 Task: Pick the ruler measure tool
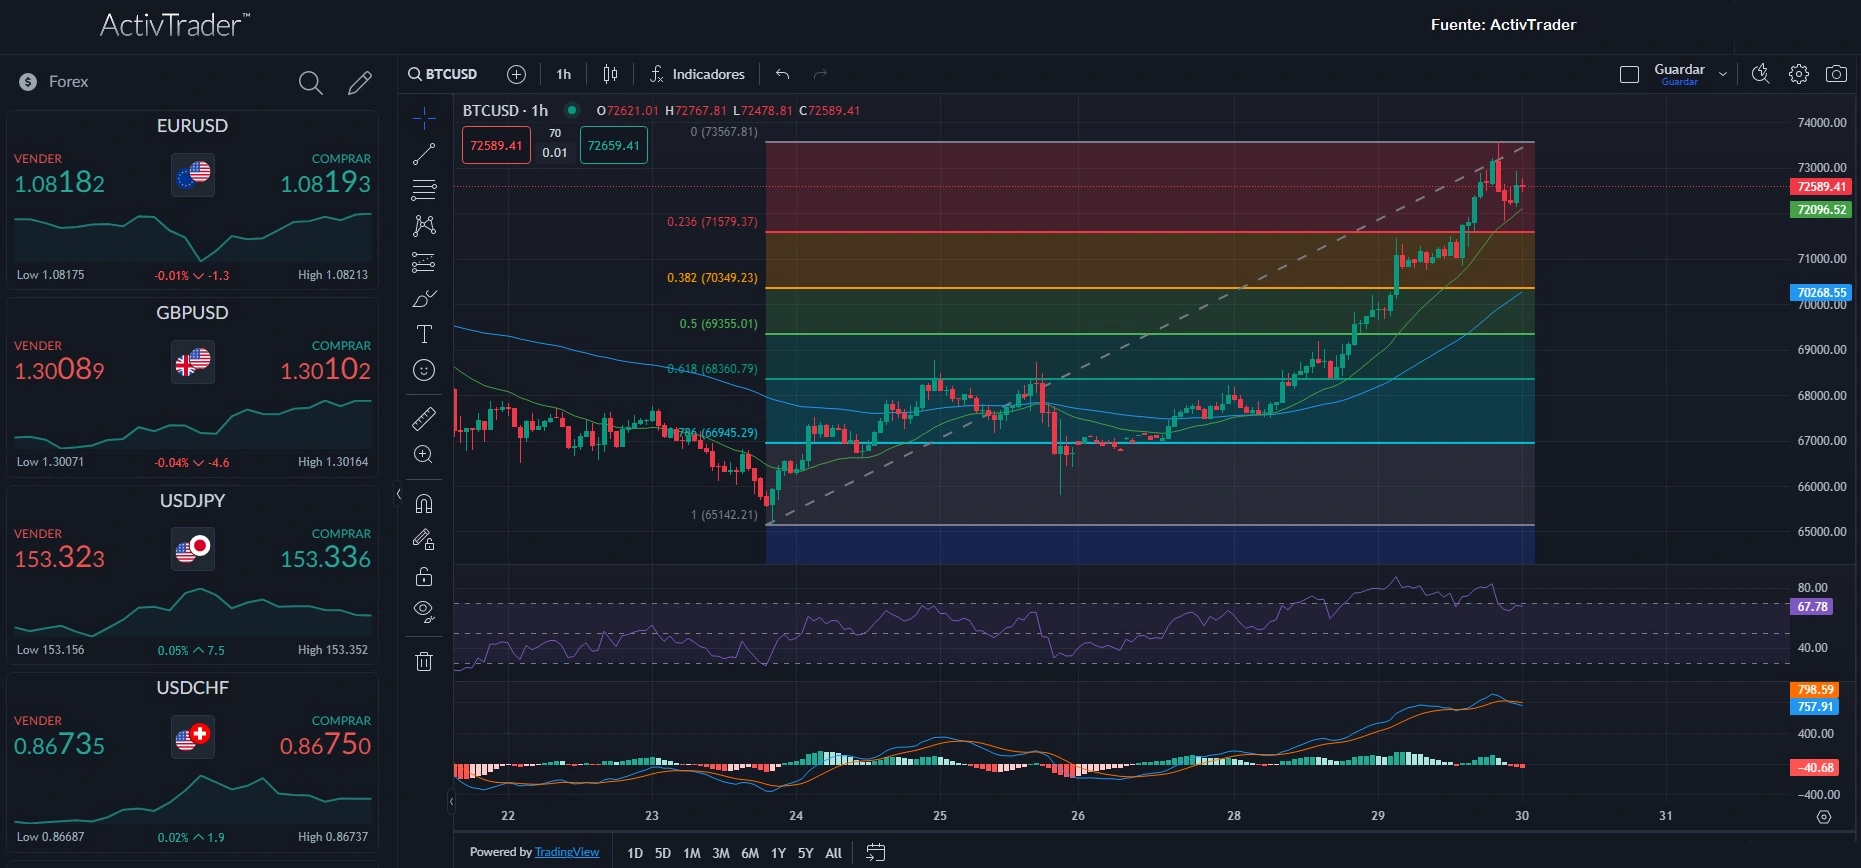click(424, 418)
